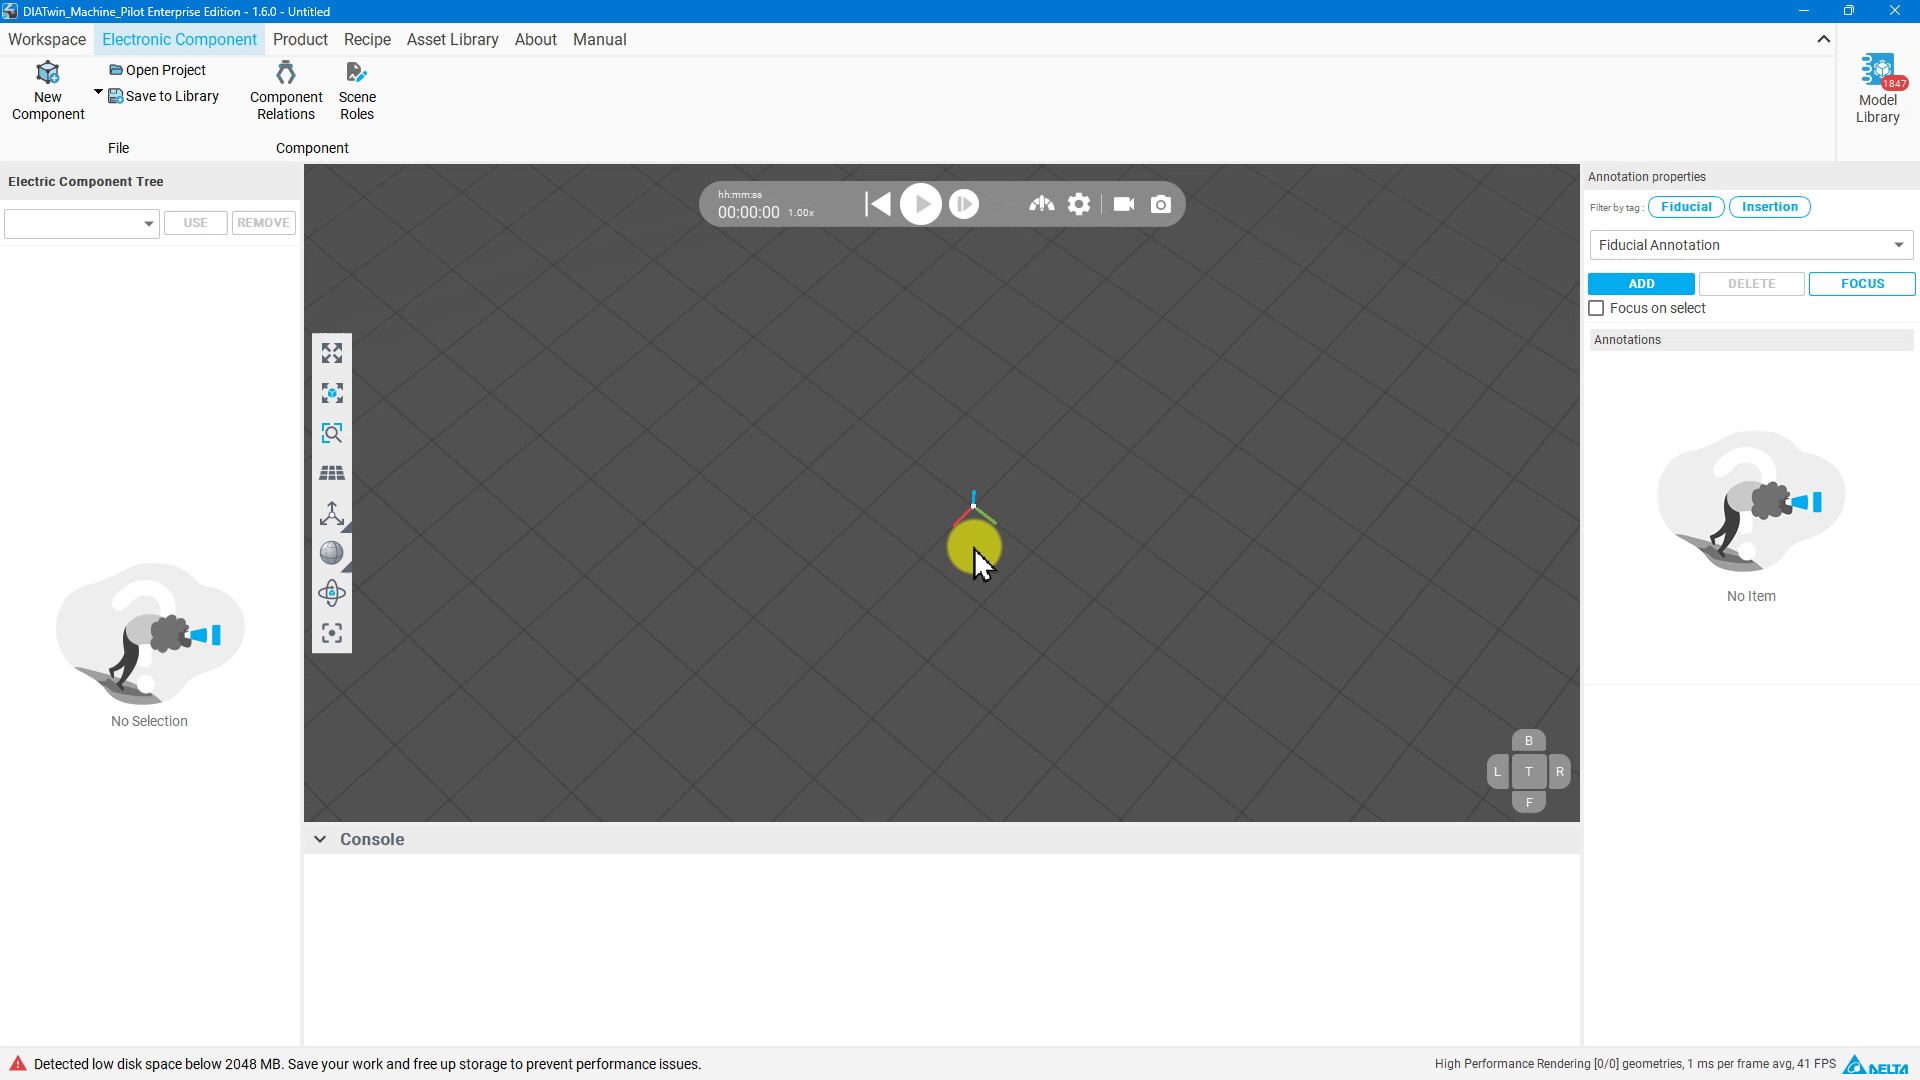Open the Electric Component Tree dropdown
Viewport: 1920px width, 1080px height.
tap(82, 223)
